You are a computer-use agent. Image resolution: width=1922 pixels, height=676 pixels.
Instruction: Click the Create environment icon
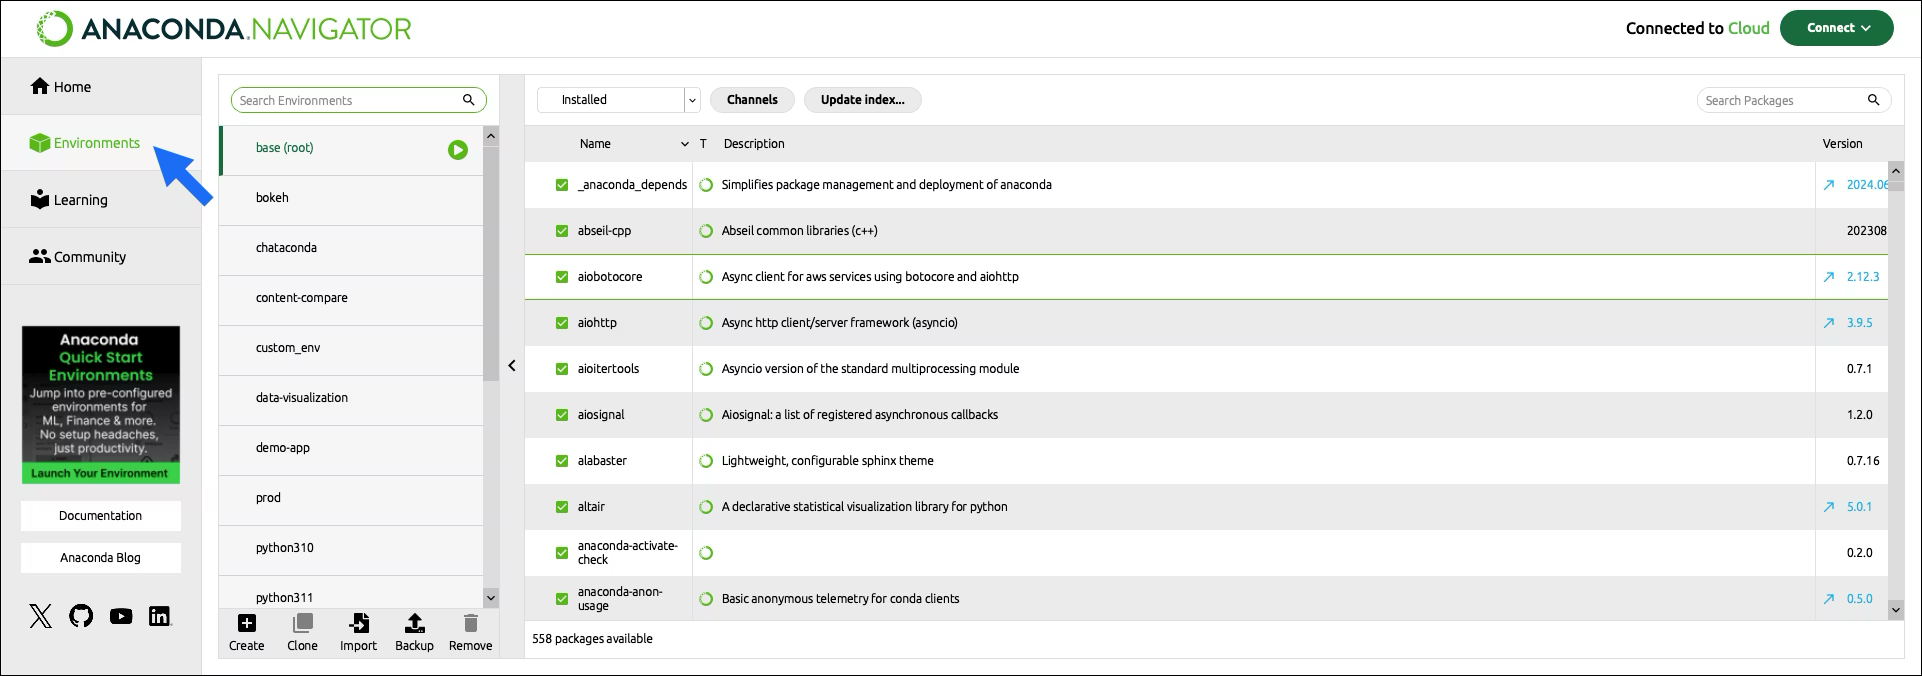click(x=246, y=624)
